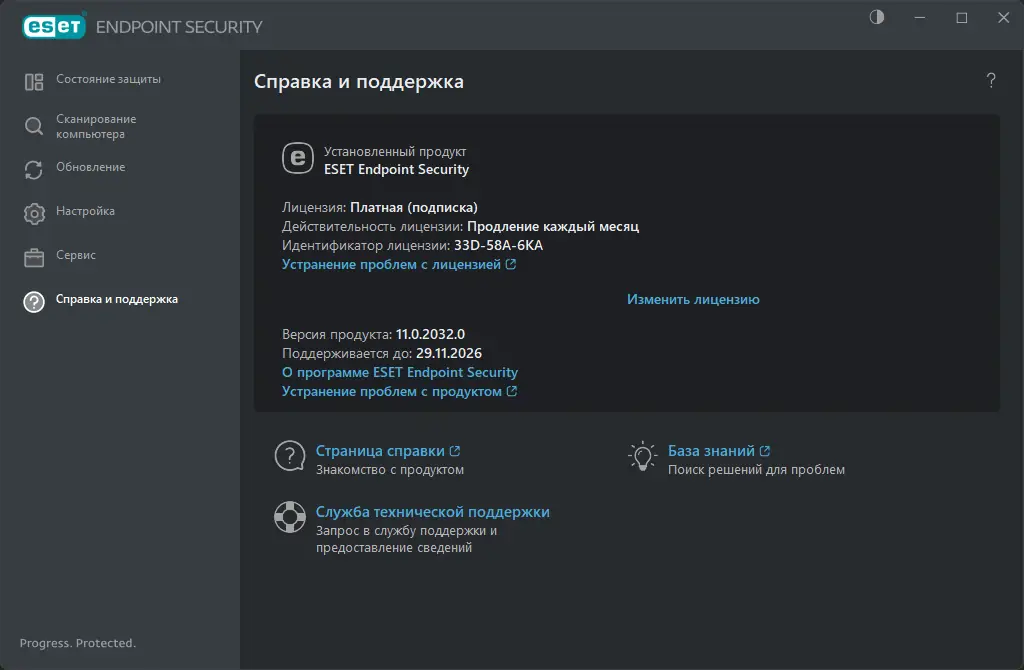Image resolution: width=1024 pixels, height=670 pixels.
Task: Click О программе ESET Endpoint Security
Action: [x=400, y=372]
